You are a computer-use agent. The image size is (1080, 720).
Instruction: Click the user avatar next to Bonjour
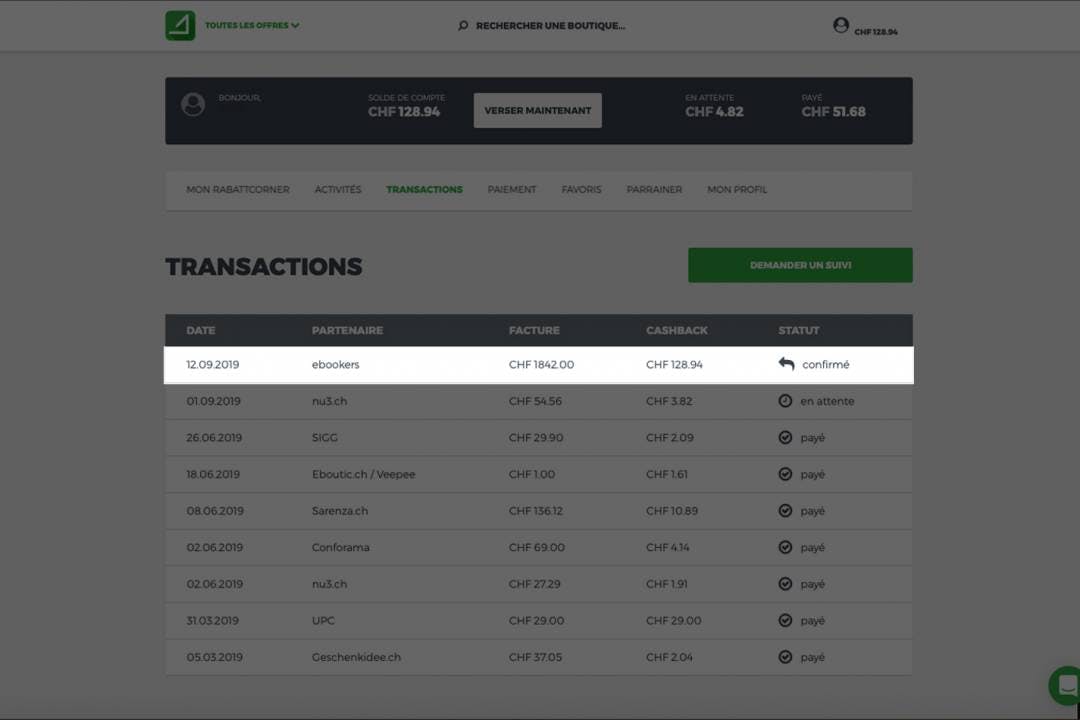coord(193,104)
